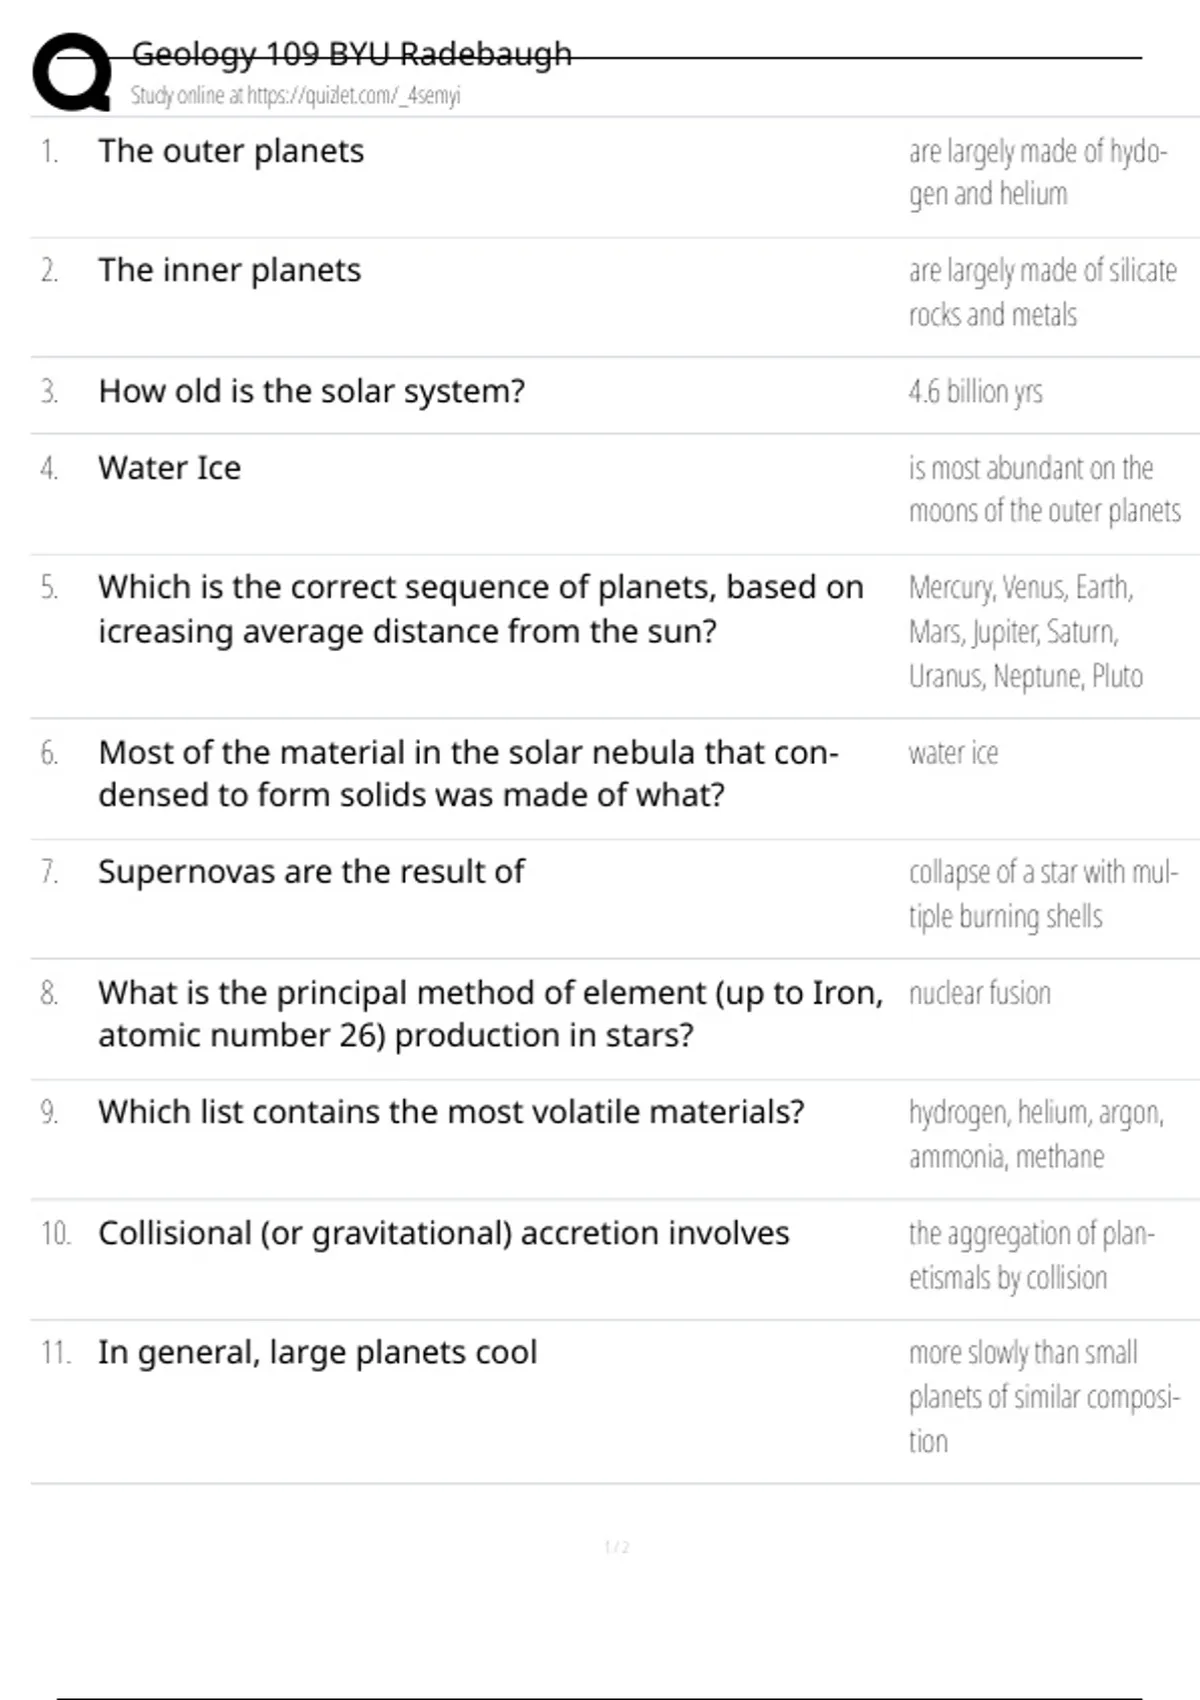Click the element production in stars question

[490, 1014]
